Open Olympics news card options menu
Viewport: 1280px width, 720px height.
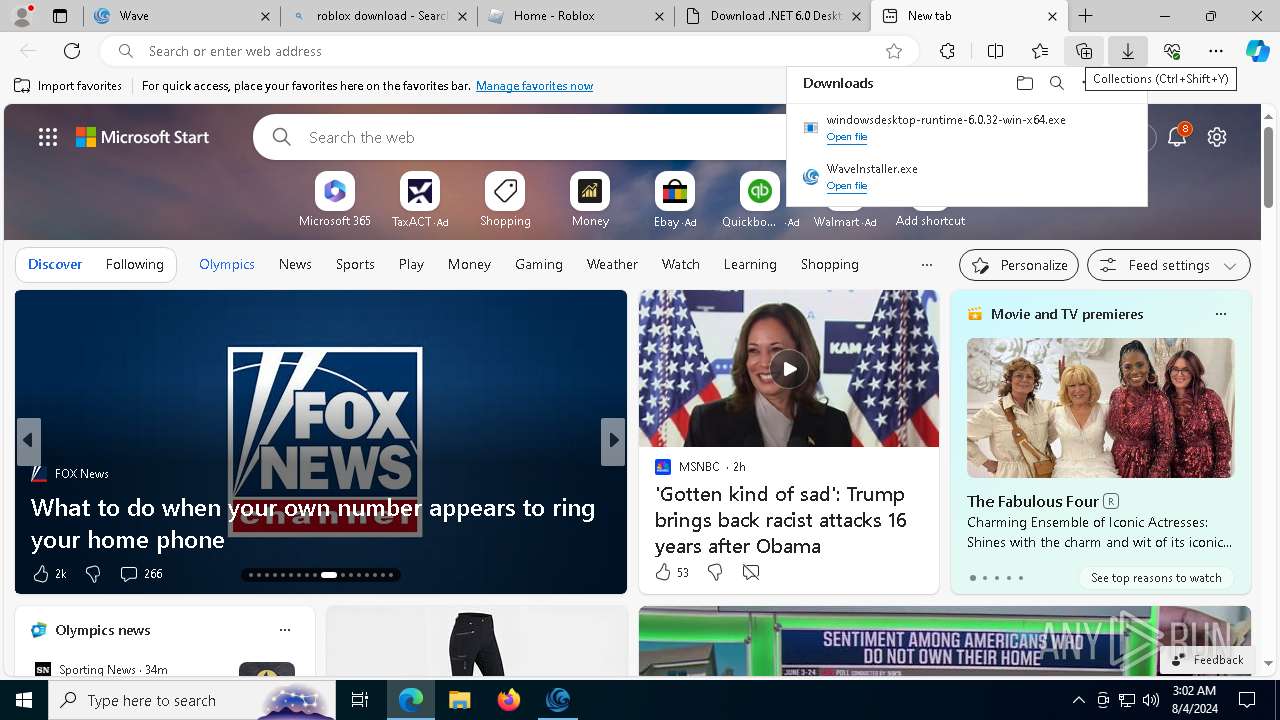[285, 630]
